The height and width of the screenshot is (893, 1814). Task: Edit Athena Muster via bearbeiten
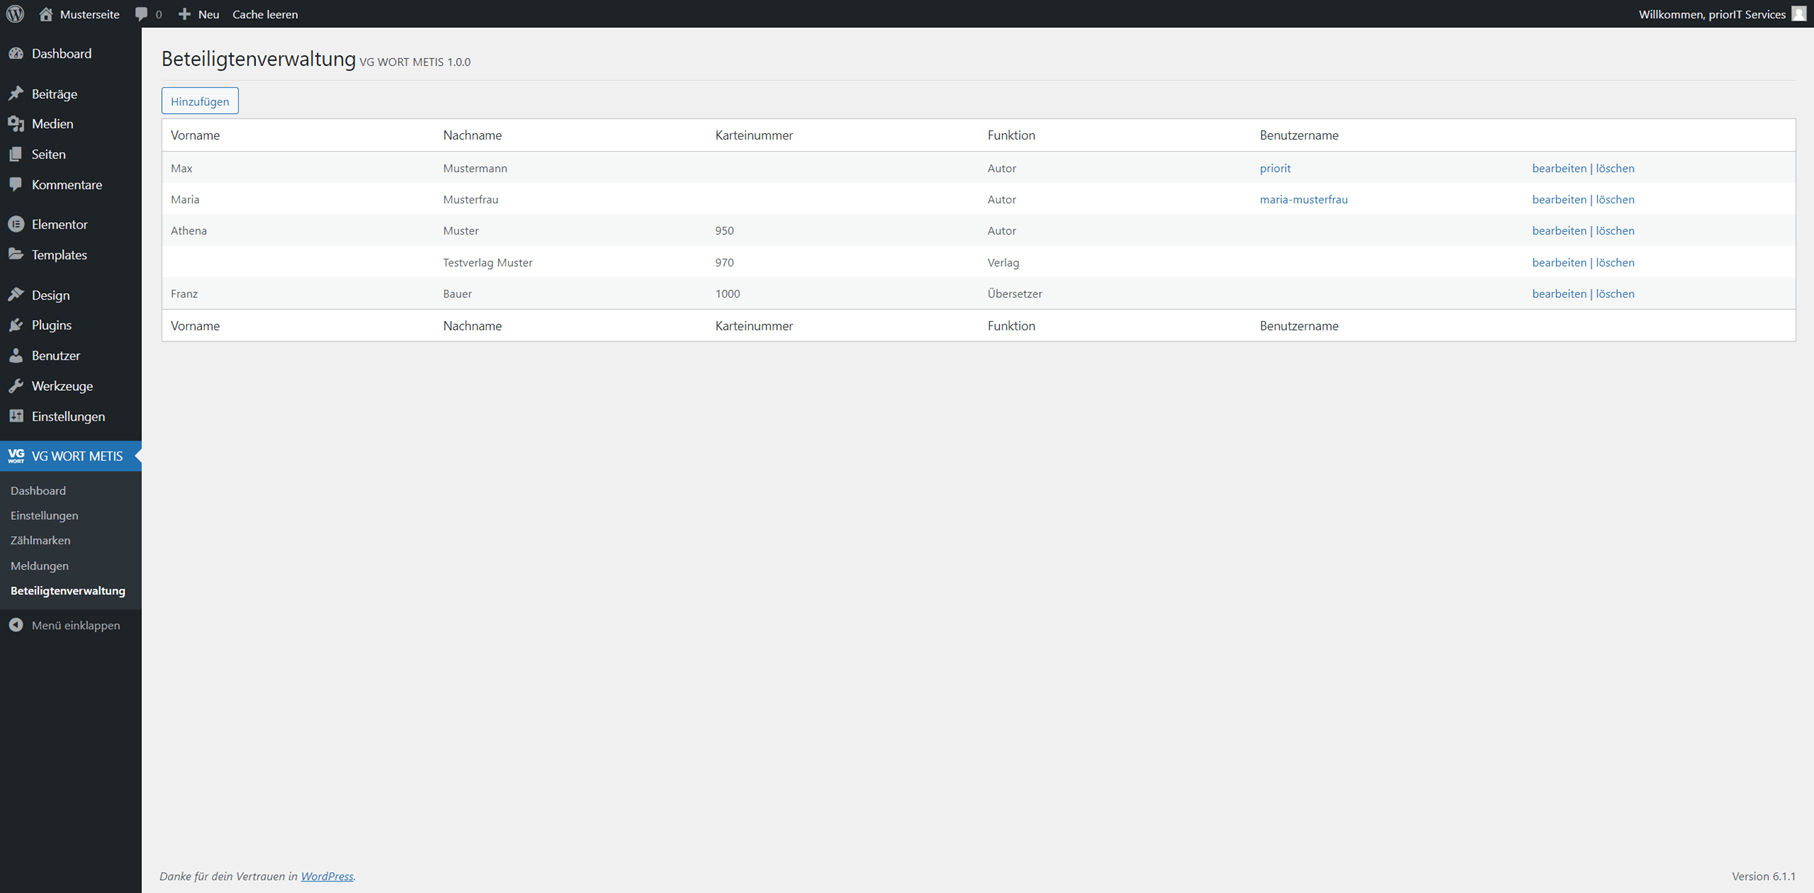(x=1559, y=231)
